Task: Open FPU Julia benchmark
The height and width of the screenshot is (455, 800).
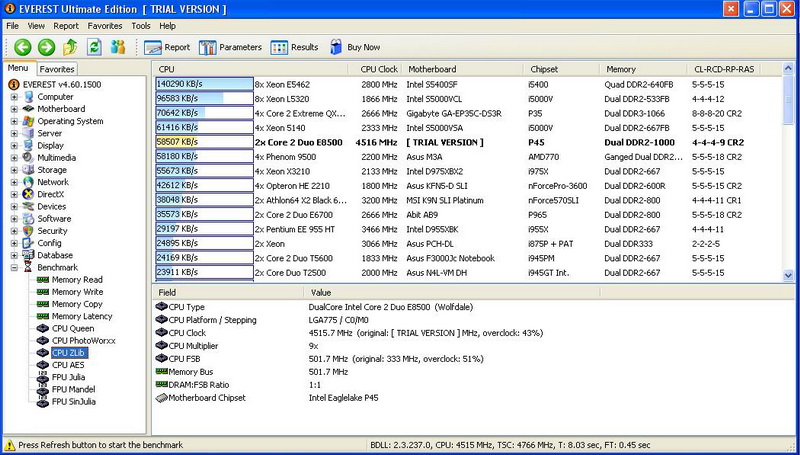Action: pyautogui.click(x=68, y=377)
